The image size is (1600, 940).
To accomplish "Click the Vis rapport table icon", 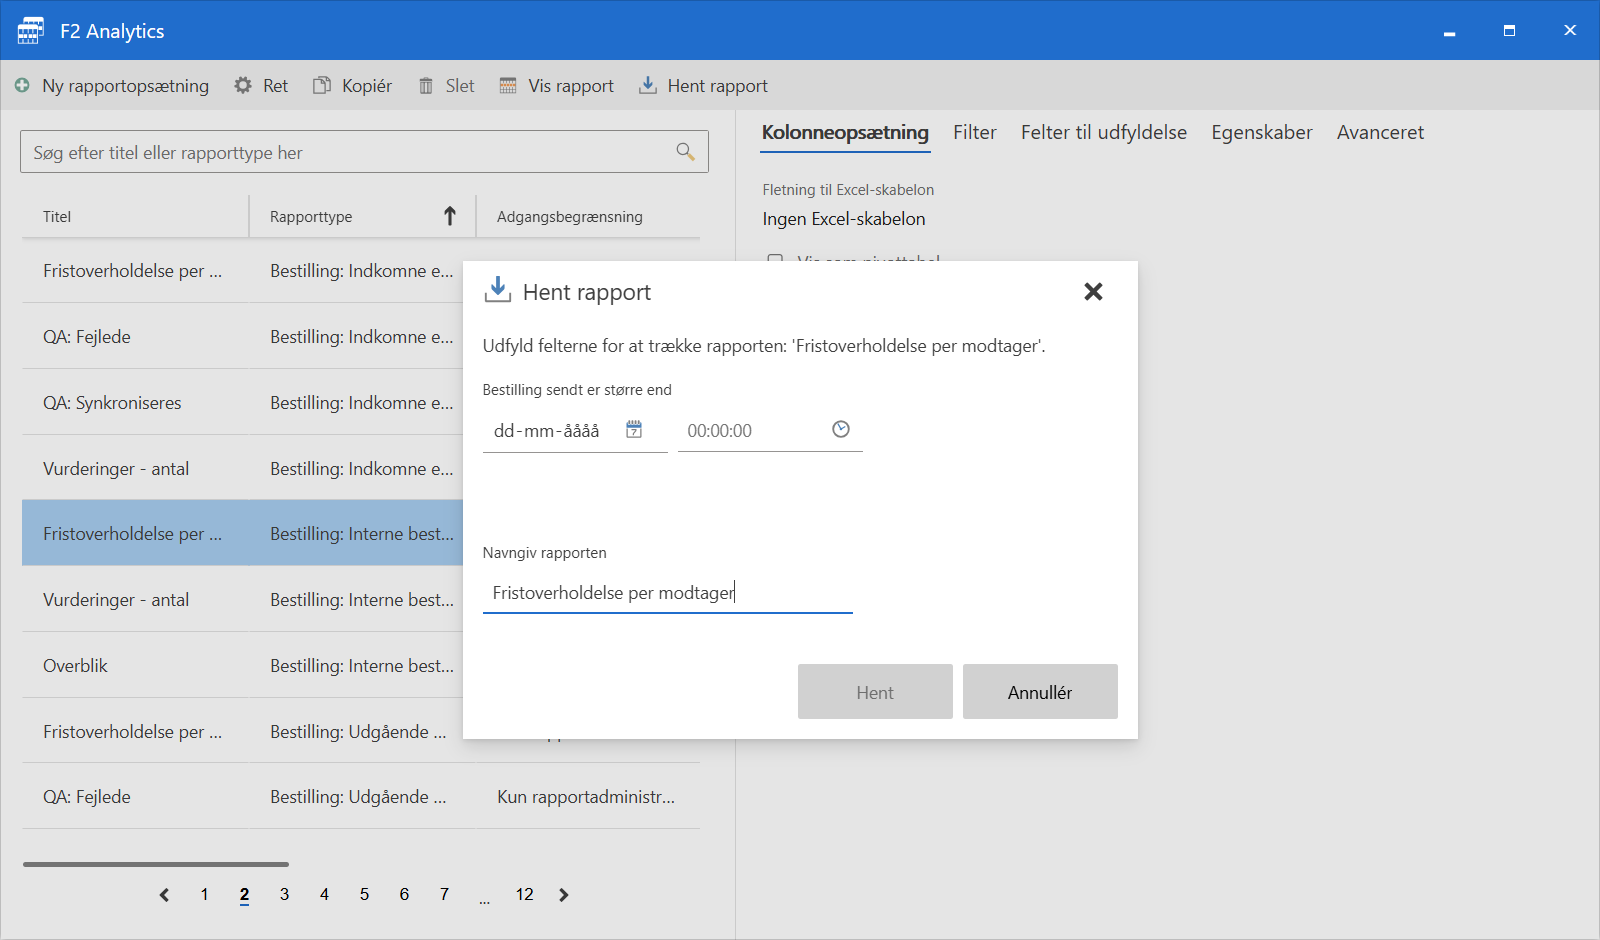I will pos(508,86).
